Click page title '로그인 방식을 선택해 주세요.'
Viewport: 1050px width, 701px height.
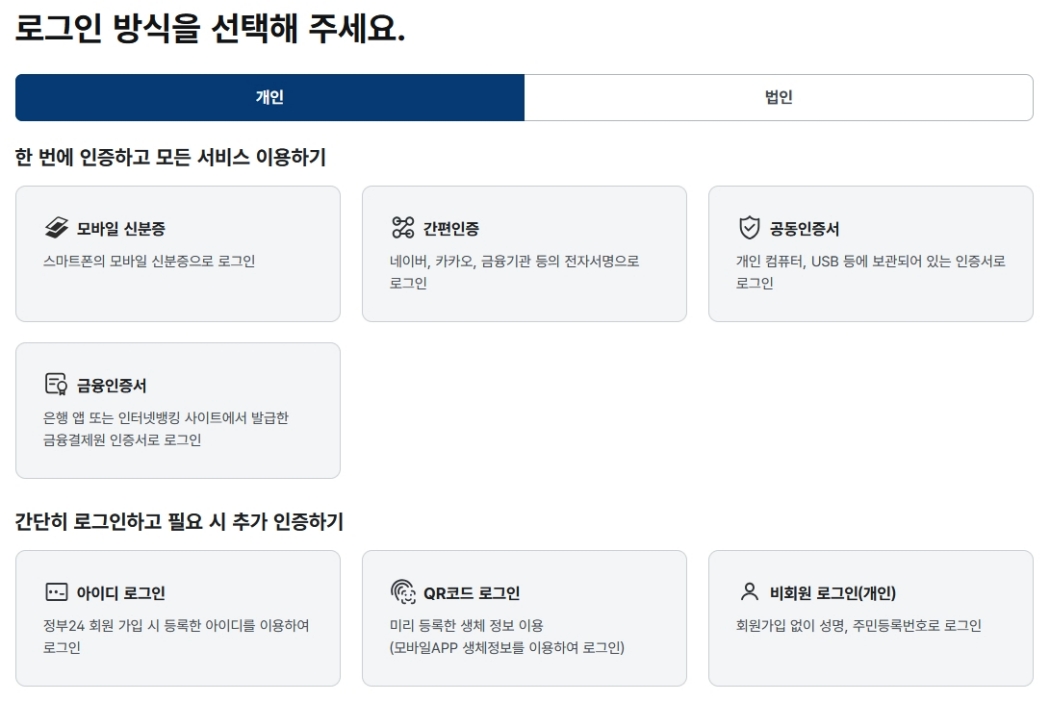[210, 29]
